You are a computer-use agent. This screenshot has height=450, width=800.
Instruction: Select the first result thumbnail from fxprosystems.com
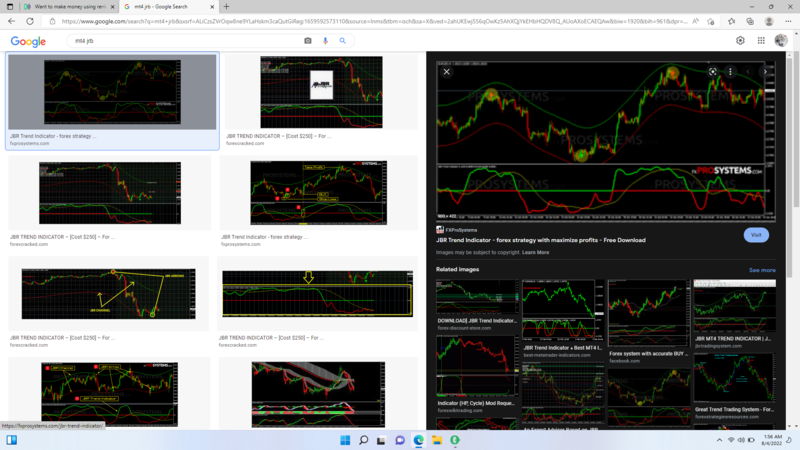112,92
